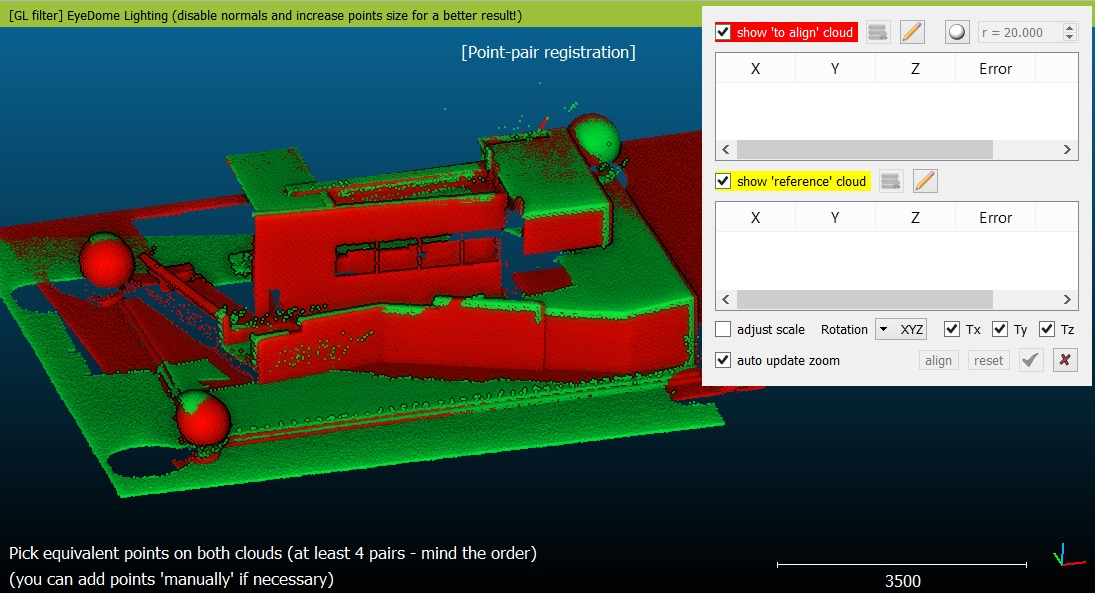Viewport: 1095px width, 593px height.
Task: Toggle the sphere picking icon
Action: [x=957, y=32]
